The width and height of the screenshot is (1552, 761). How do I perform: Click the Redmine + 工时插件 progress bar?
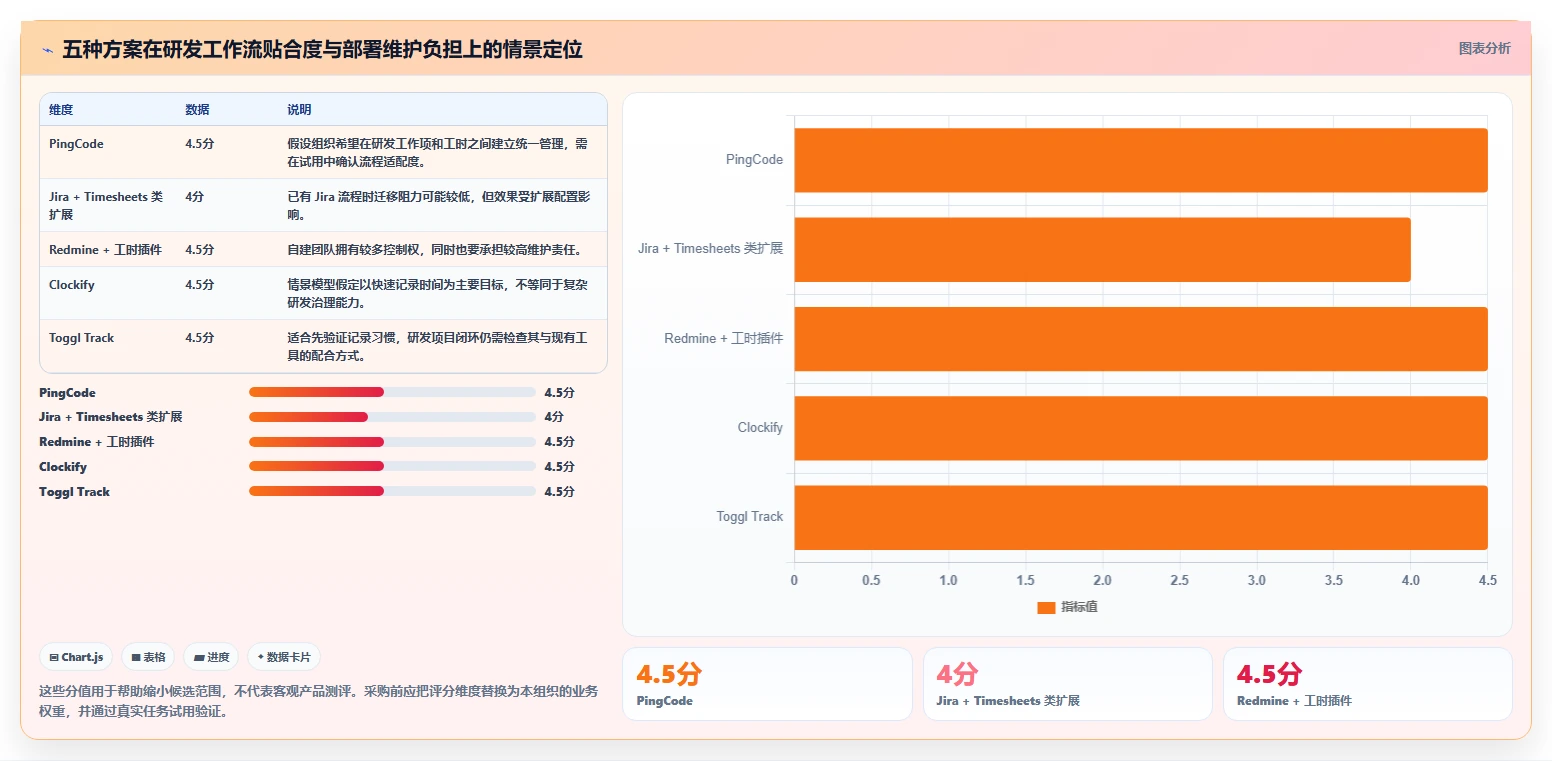pos(392,442)
